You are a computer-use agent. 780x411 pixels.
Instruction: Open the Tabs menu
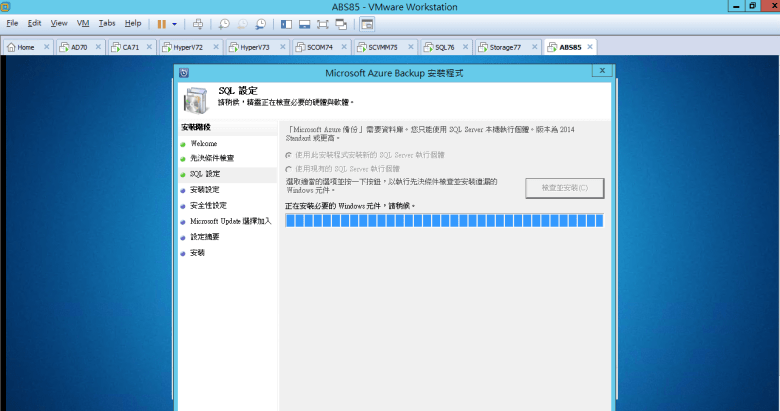pyautogui.click(x=107, y=23)
